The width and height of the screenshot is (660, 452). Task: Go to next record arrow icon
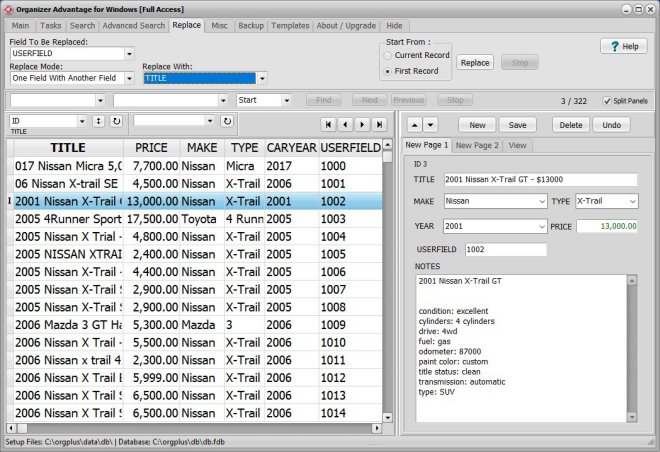coord(362,124)
